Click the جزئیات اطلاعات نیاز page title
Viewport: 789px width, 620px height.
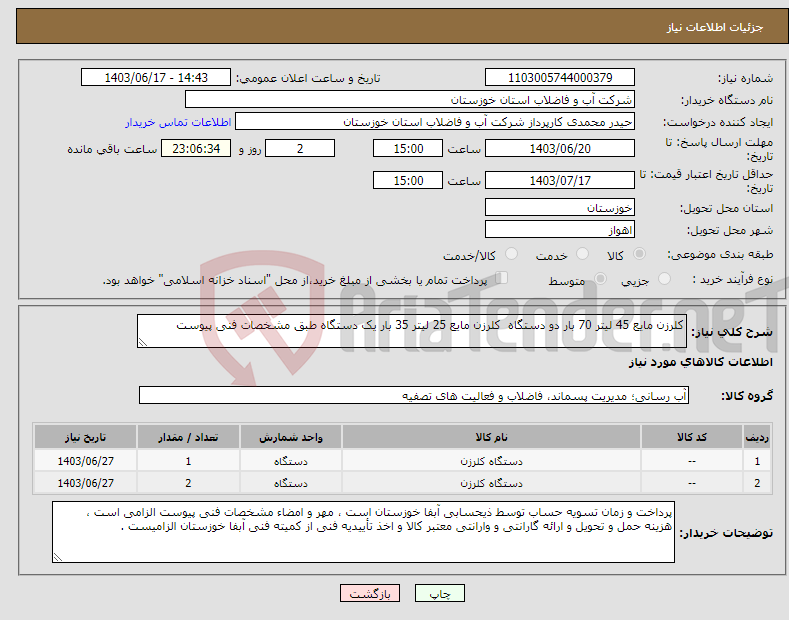point(715,27)
